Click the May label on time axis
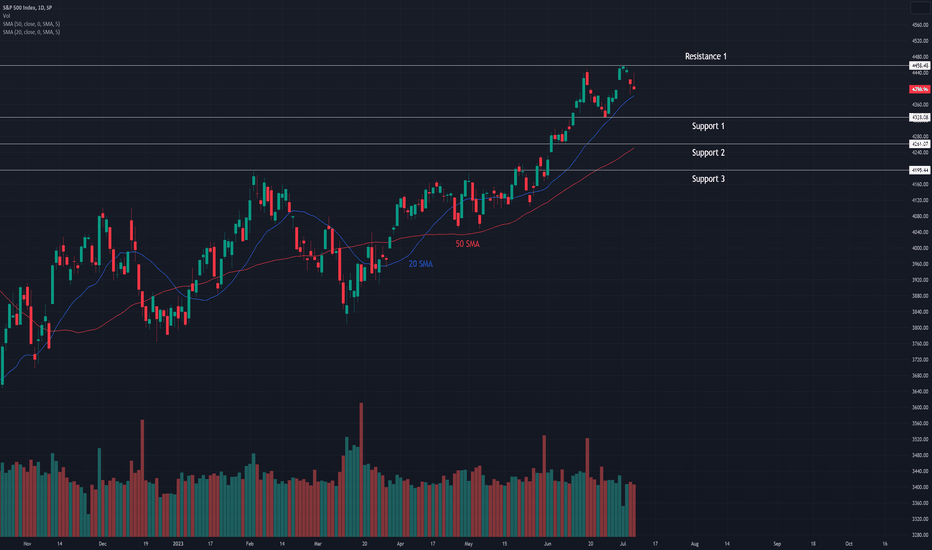 click(468, 543)
